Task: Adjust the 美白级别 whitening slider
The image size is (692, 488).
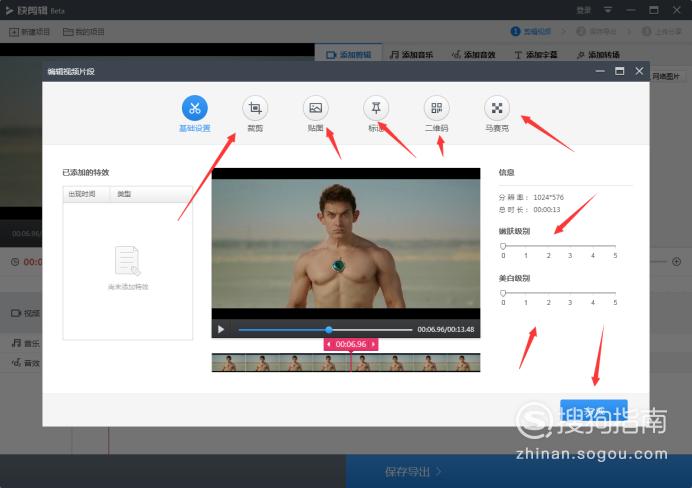Action: (x=559, y=293)
